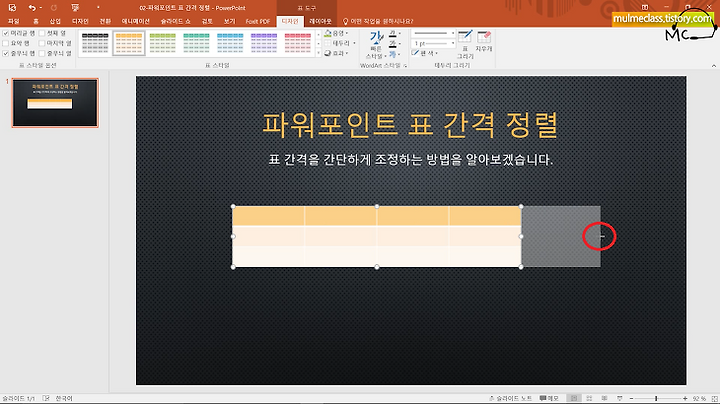
Task: Switch to Reading view icon
Action: tap(604, 398)
